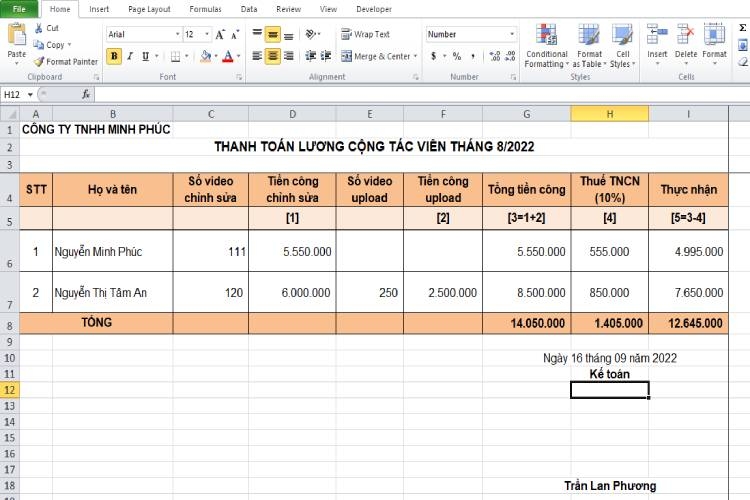This screenshot has height=500, width=750.
Task: Align text to the left
Action: click(x=257, y=56)
